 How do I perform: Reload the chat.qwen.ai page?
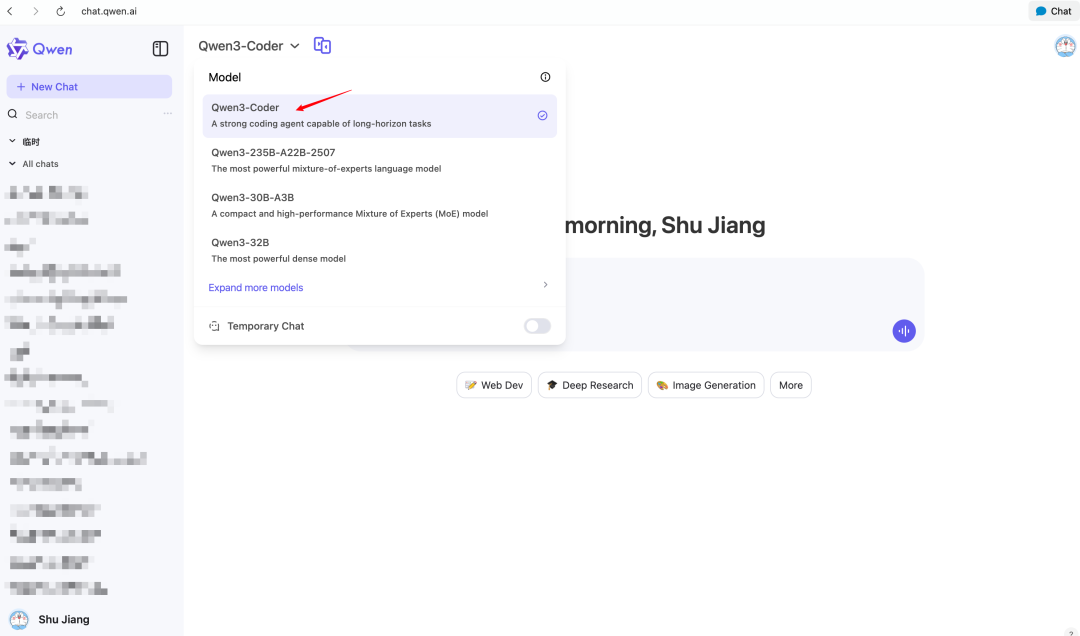[61, 11]
